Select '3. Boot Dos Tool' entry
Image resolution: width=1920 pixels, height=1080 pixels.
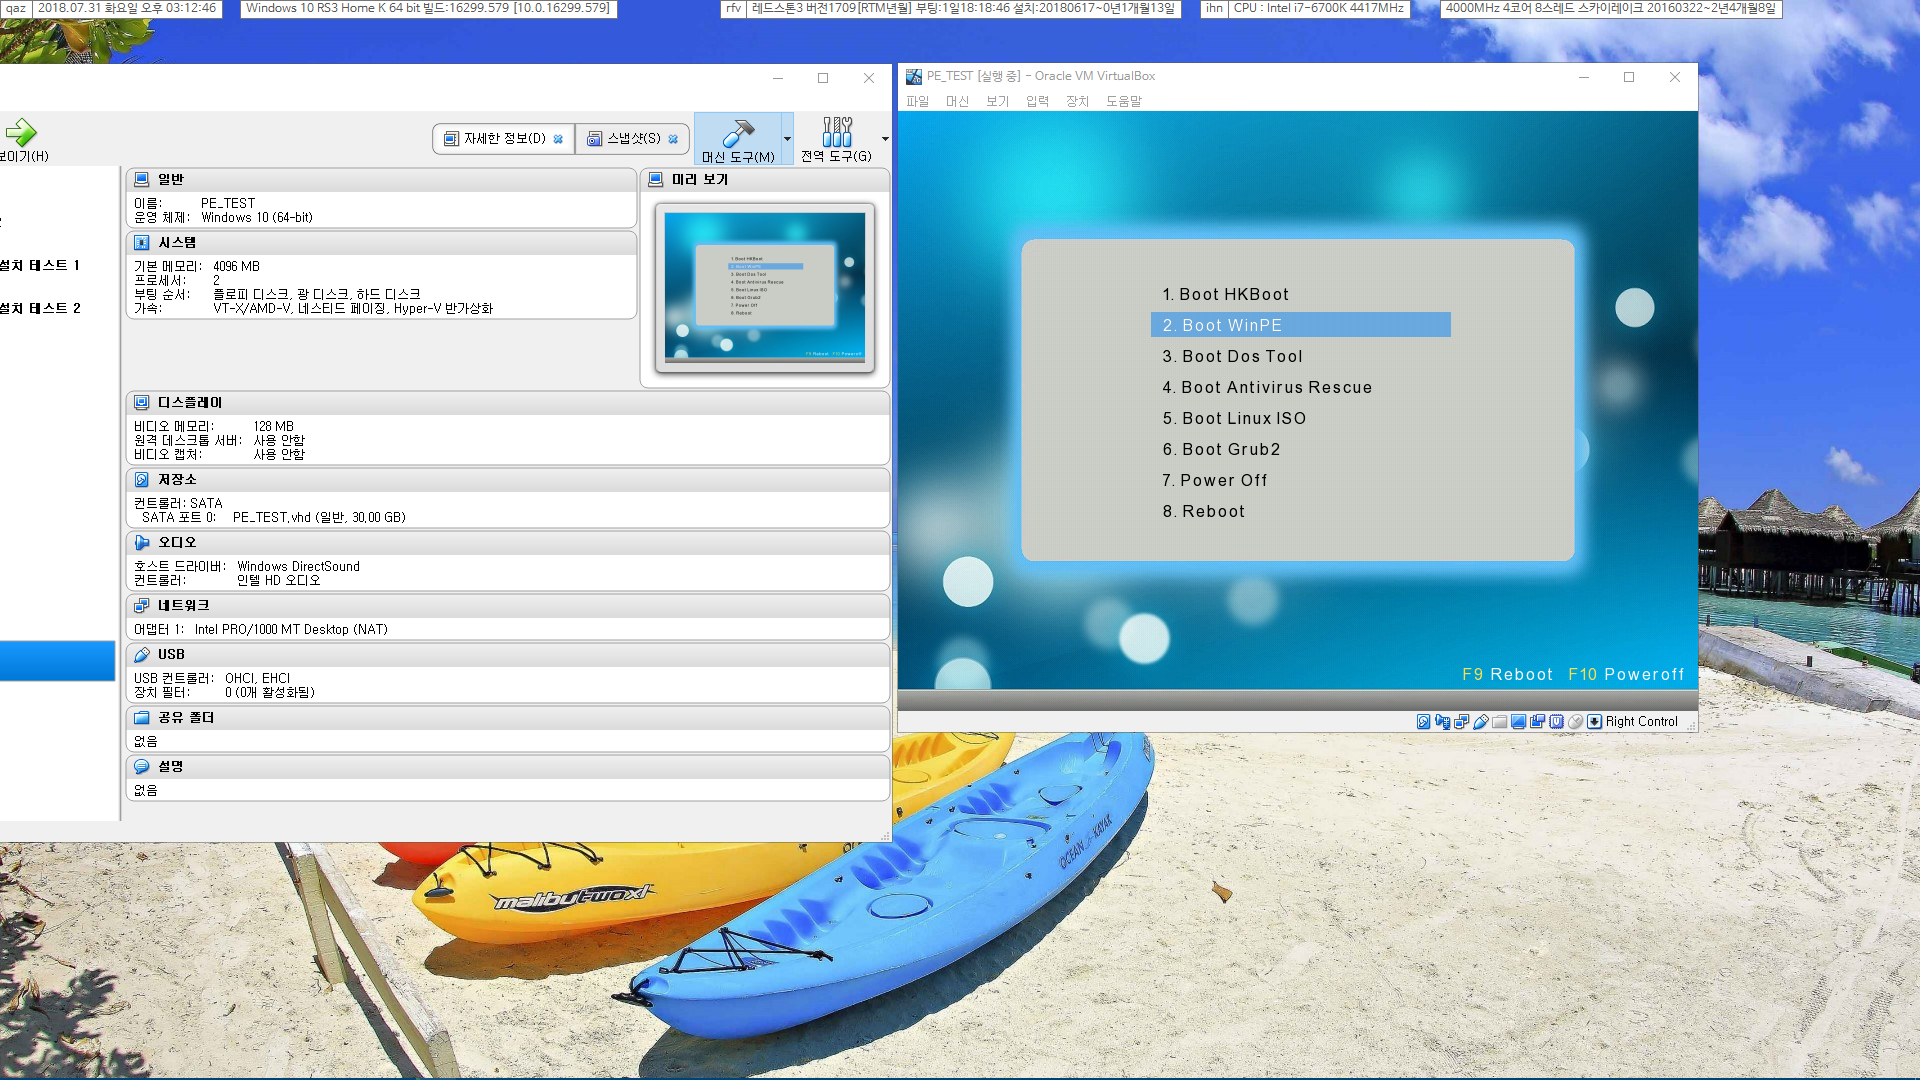tap(1232, 356)
